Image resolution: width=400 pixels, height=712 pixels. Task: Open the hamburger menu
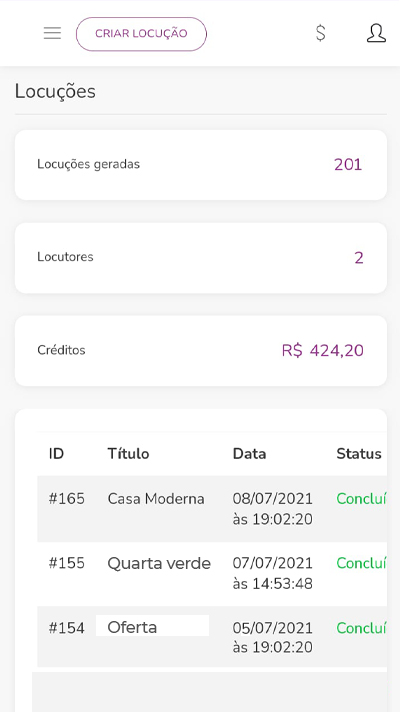point(52,33)
